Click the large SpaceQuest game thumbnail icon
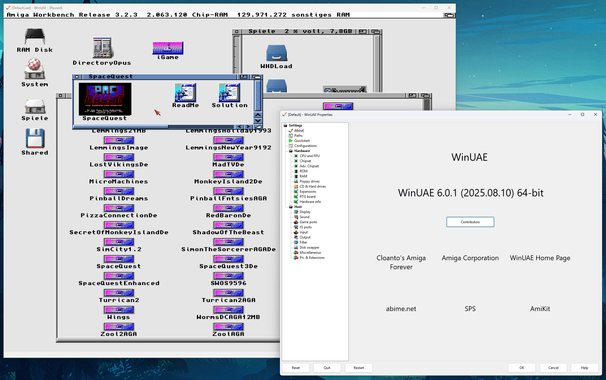This screenshot has height=380, width=606. coord(105,99)
